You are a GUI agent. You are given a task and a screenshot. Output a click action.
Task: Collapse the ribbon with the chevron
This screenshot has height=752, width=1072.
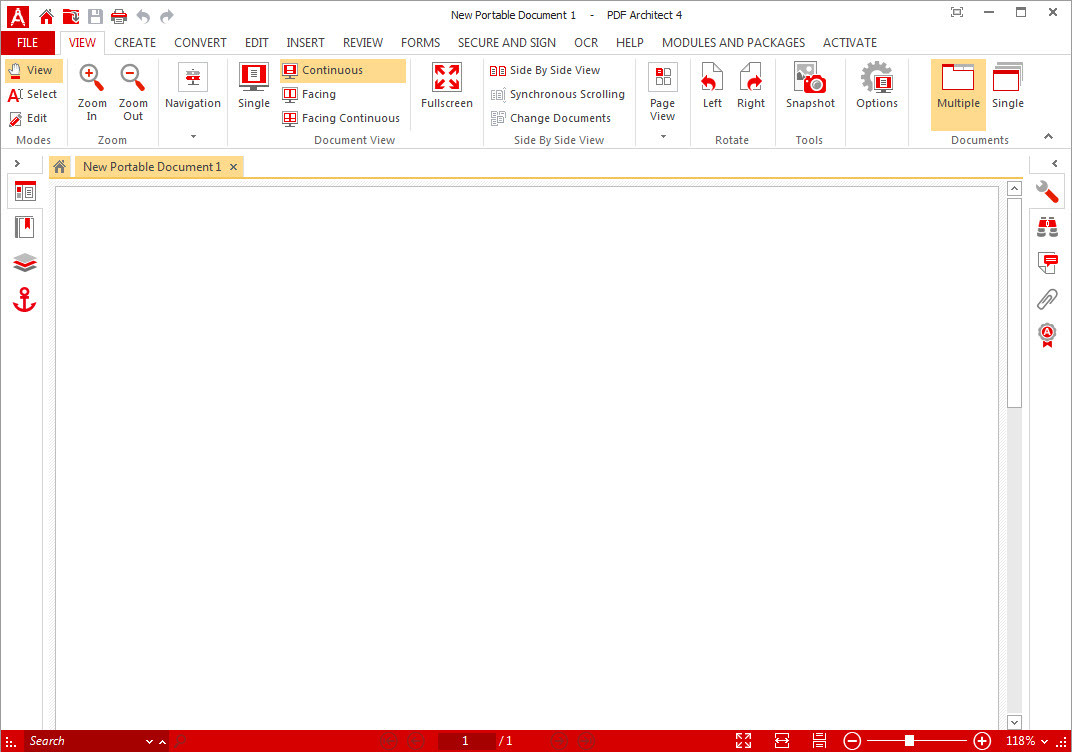point(1048,137)
